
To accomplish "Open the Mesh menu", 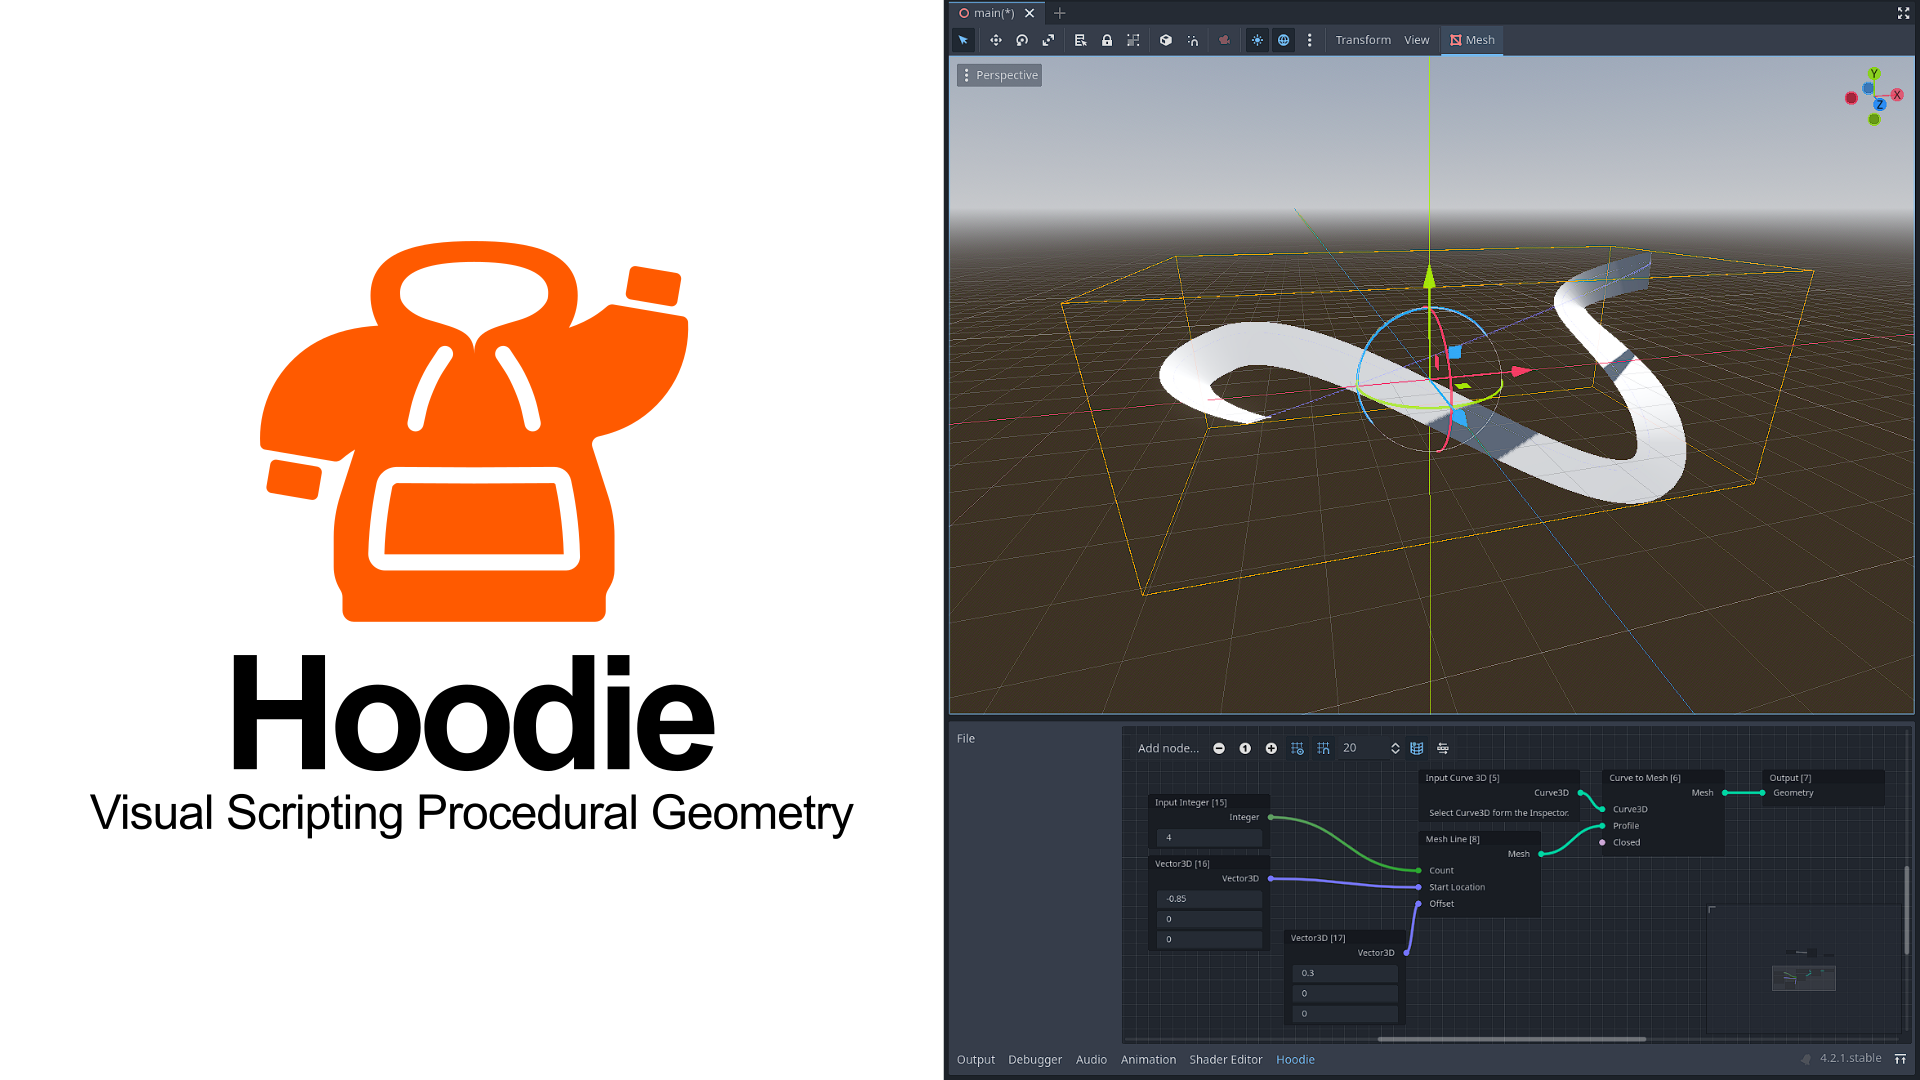I will 1472,40.
